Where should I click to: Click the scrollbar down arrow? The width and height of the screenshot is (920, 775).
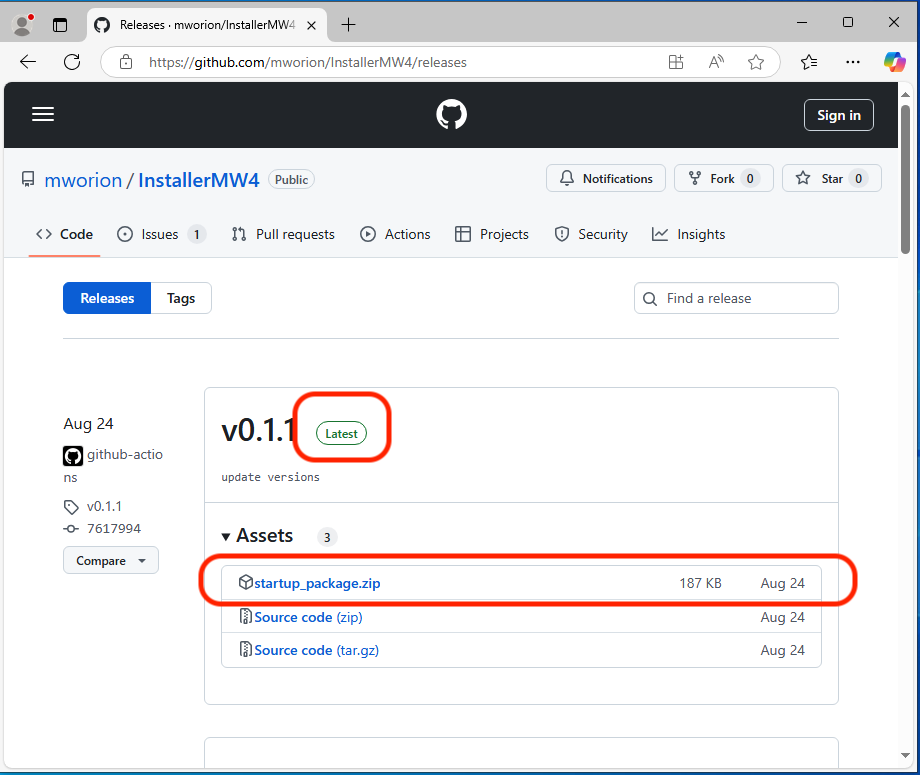click(905, 756)
